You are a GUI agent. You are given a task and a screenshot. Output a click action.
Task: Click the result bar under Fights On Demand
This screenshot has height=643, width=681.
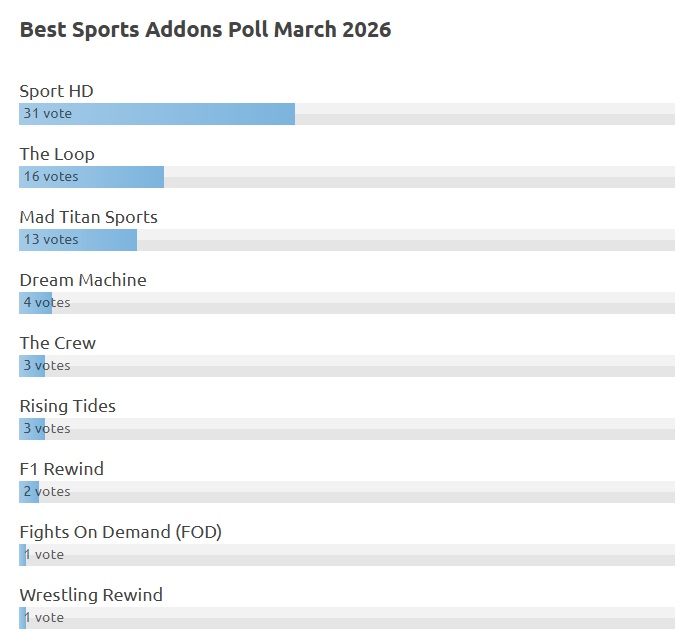[23, 555]
